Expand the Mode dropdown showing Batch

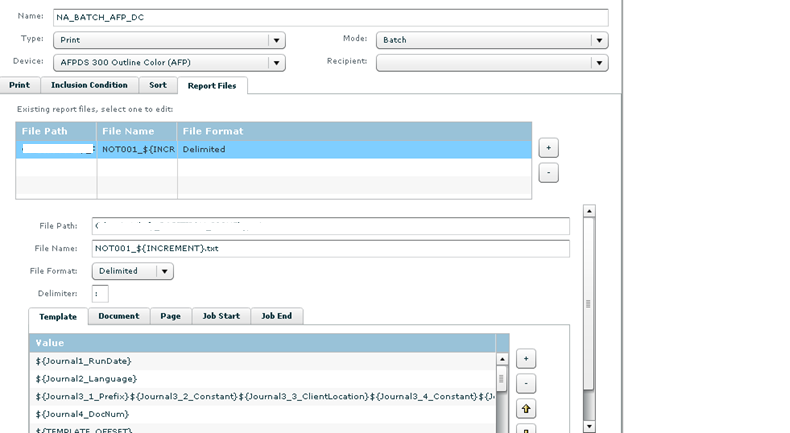(x=599, y=40)
